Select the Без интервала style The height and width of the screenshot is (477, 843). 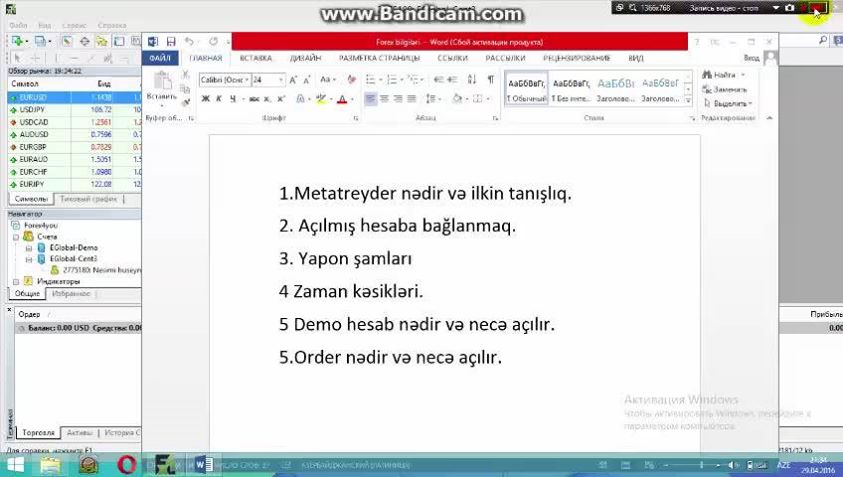(571, 89)
